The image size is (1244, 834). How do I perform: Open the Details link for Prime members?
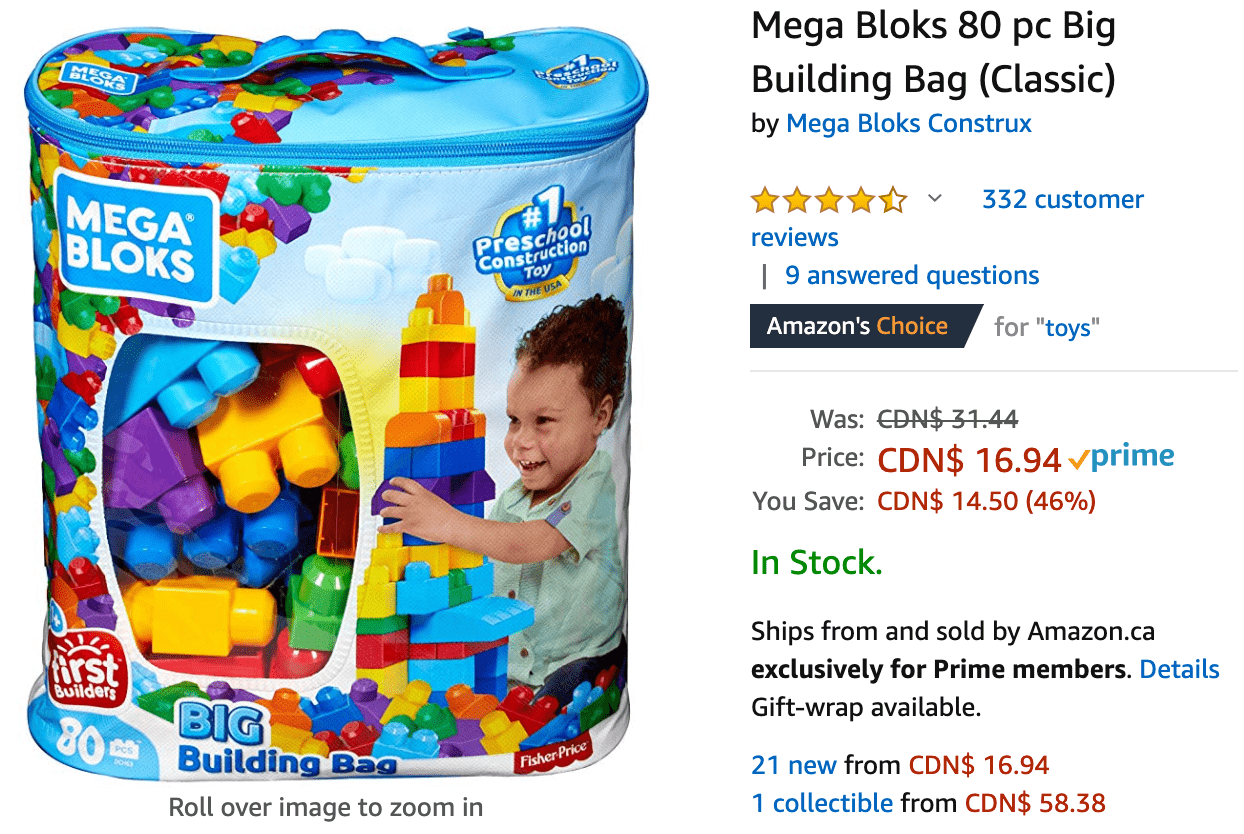[1179, 669]
